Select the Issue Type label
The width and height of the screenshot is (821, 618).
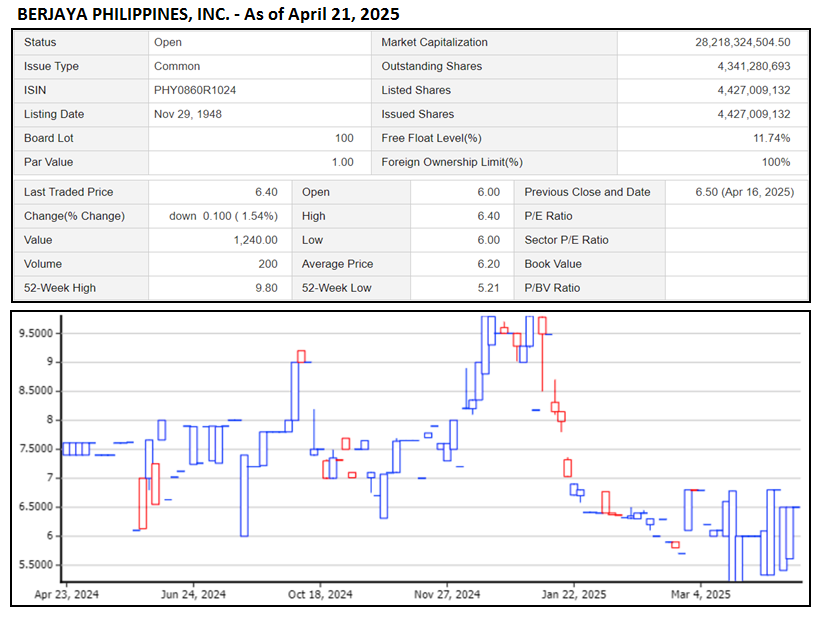51,67
